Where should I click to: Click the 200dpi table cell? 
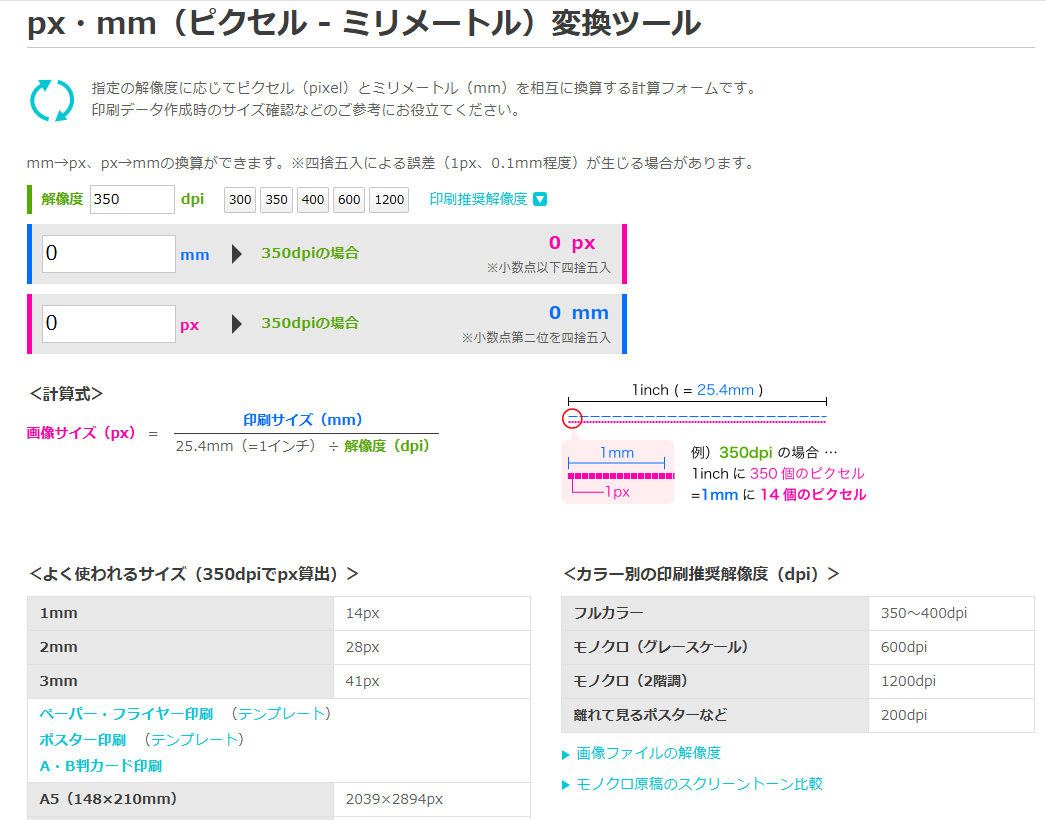(951, 715)
